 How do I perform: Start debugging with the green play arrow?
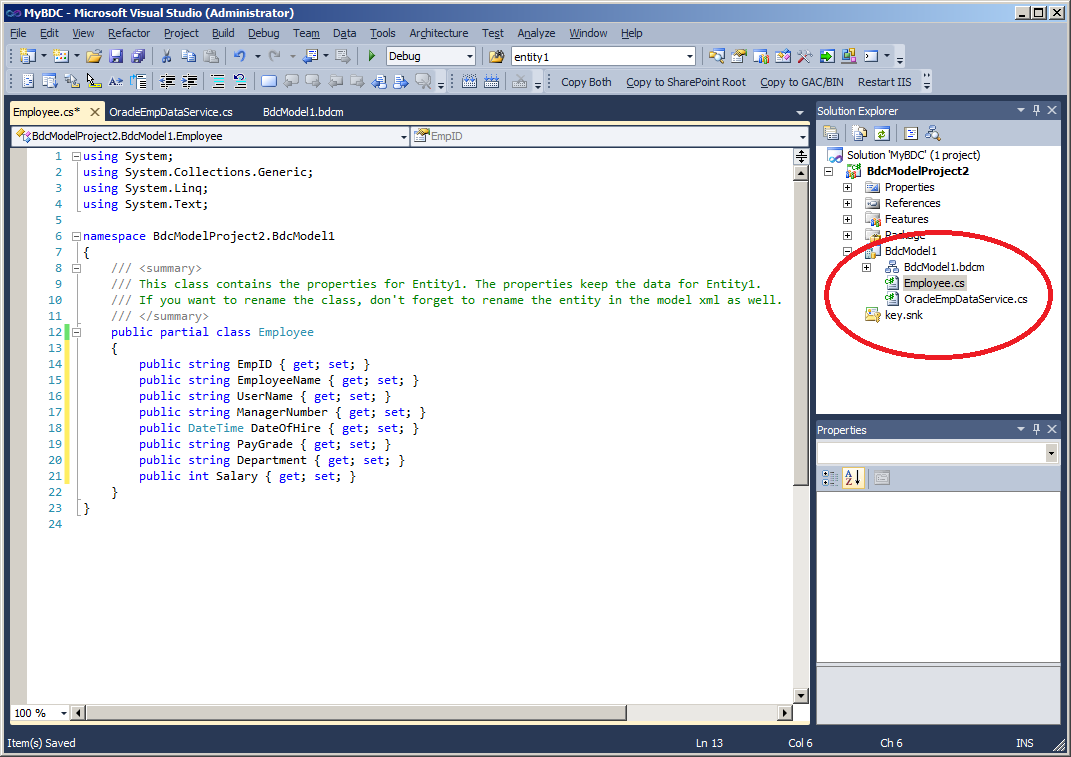pos(370,56)
